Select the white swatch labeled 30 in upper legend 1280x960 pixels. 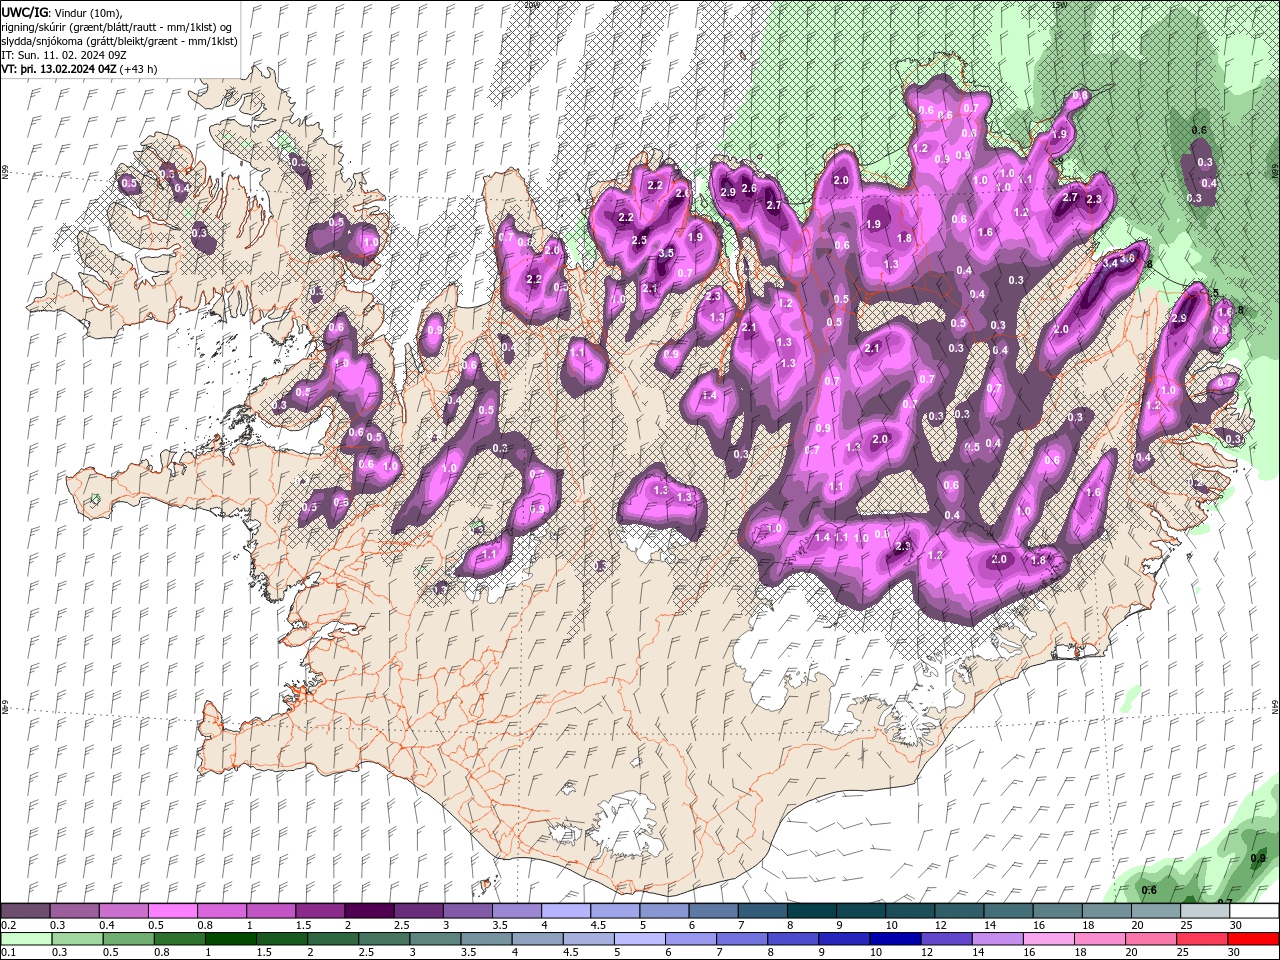coord(1253,911)
